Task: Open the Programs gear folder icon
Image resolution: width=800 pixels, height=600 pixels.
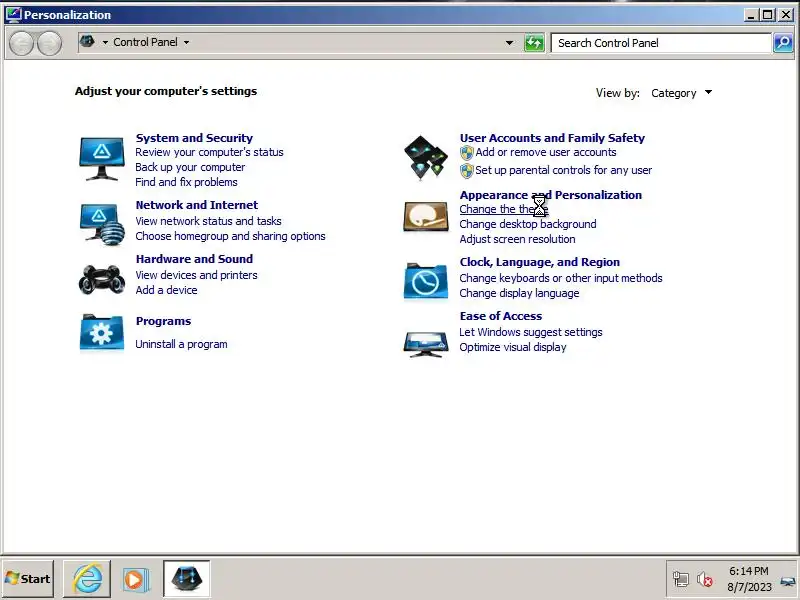Action: point(102,333)
